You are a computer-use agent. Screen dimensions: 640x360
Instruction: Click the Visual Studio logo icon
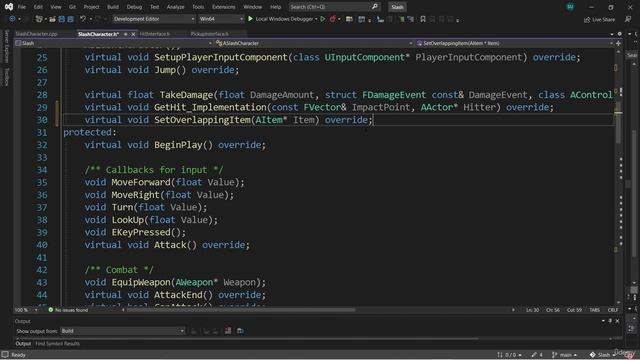tap(9, 7)
